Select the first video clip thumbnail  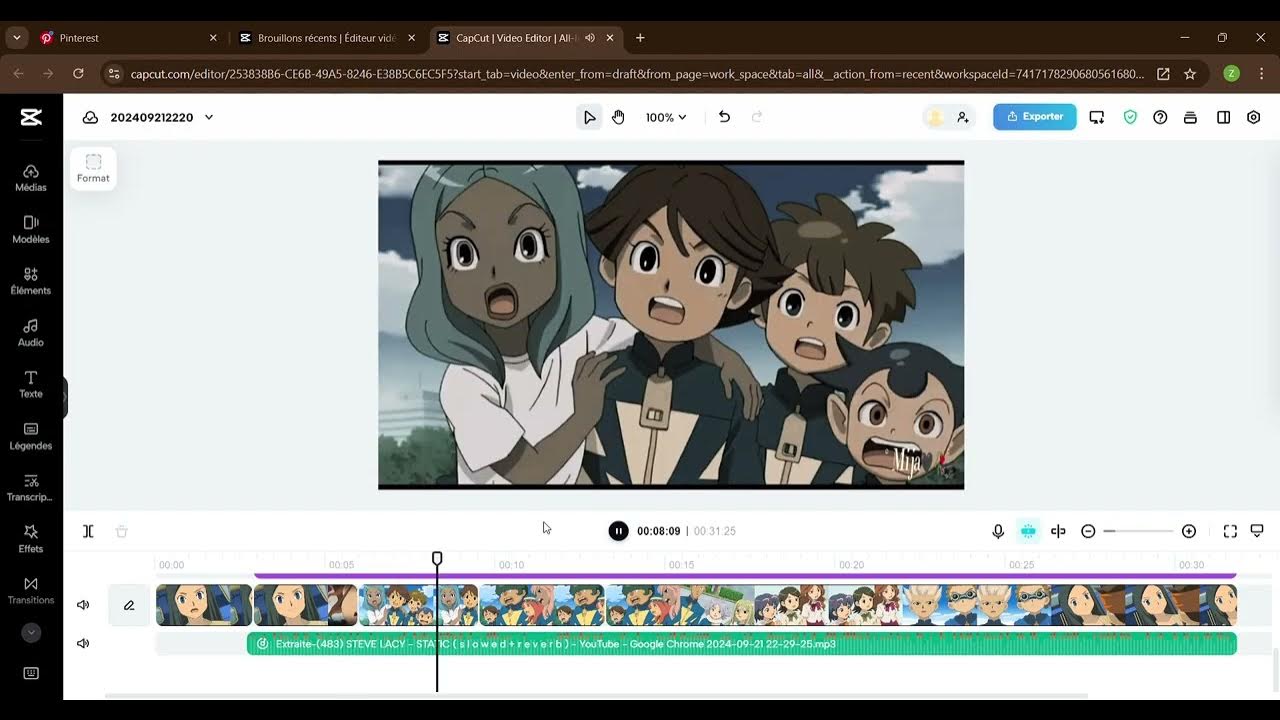click(204, 605)
